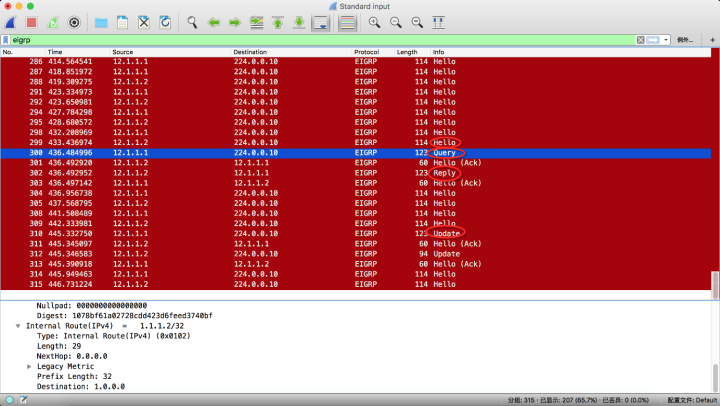Zoom in on packet text
720x406 pixels.
[374, 23]
